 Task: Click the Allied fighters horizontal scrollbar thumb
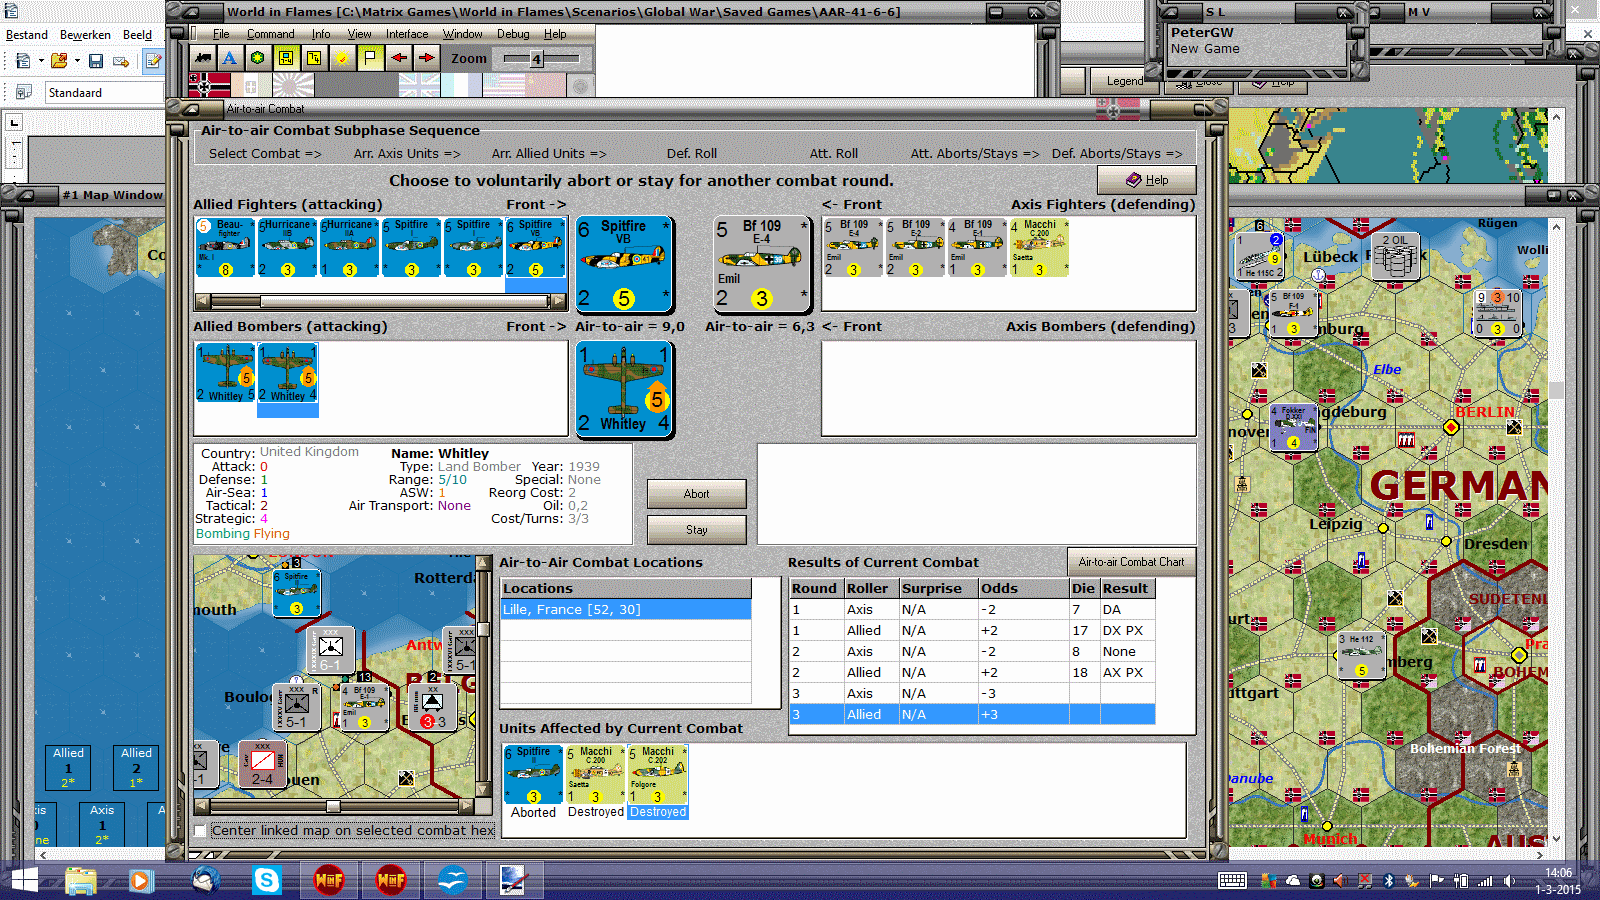coord(405,300)
